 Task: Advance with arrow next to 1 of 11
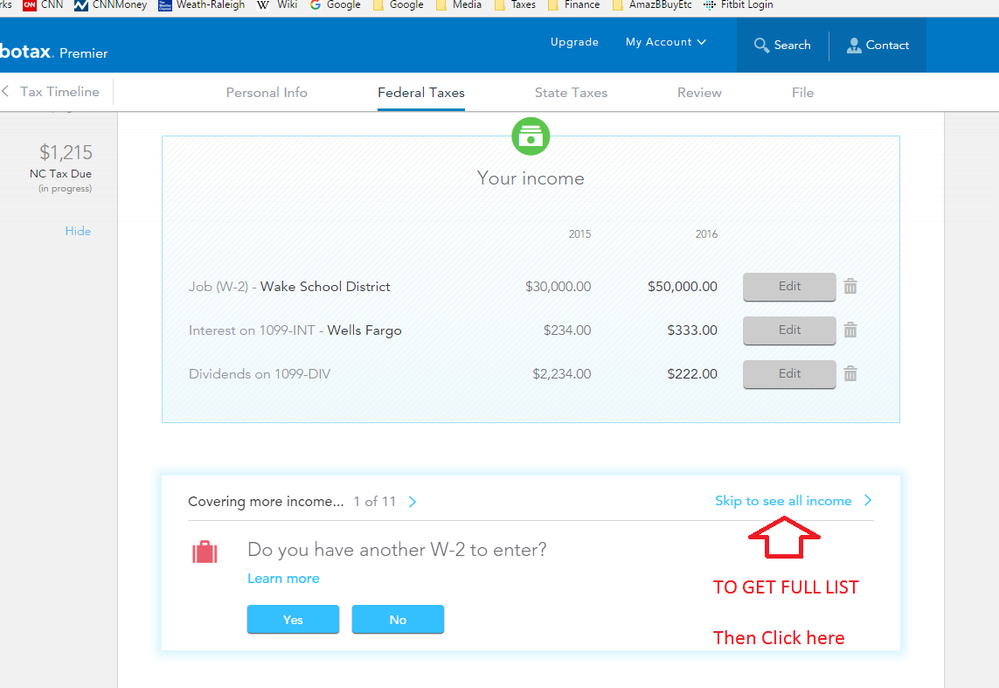click(x=412, y=502)
